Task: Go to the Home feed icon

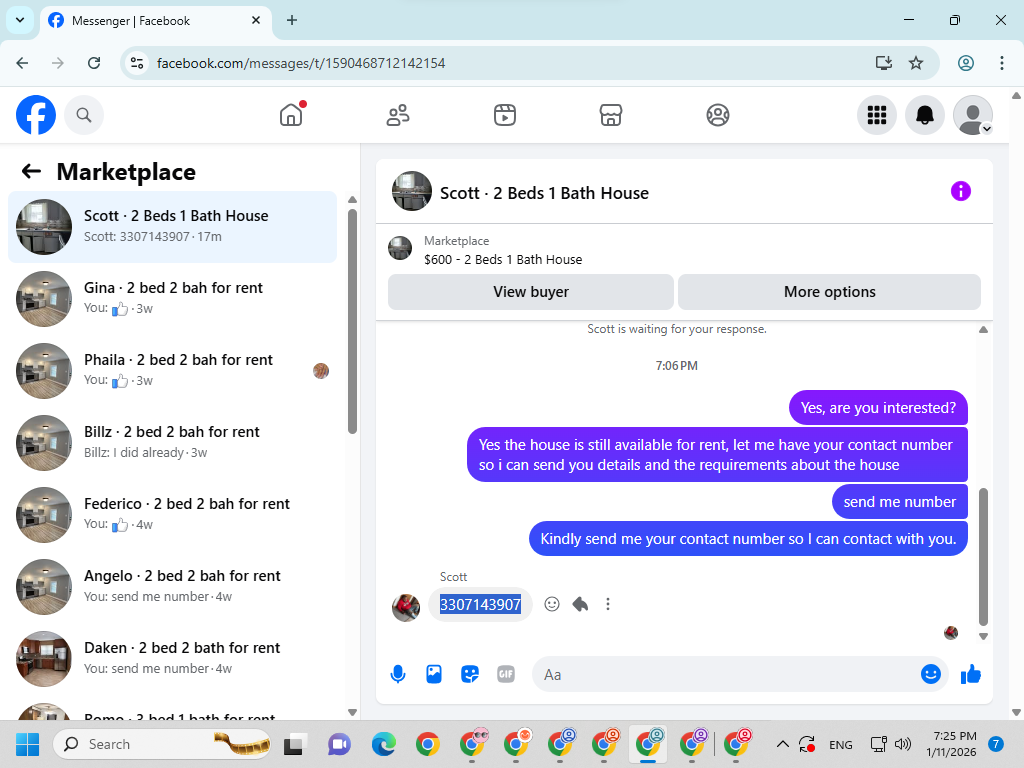Action: pos(291,115)
